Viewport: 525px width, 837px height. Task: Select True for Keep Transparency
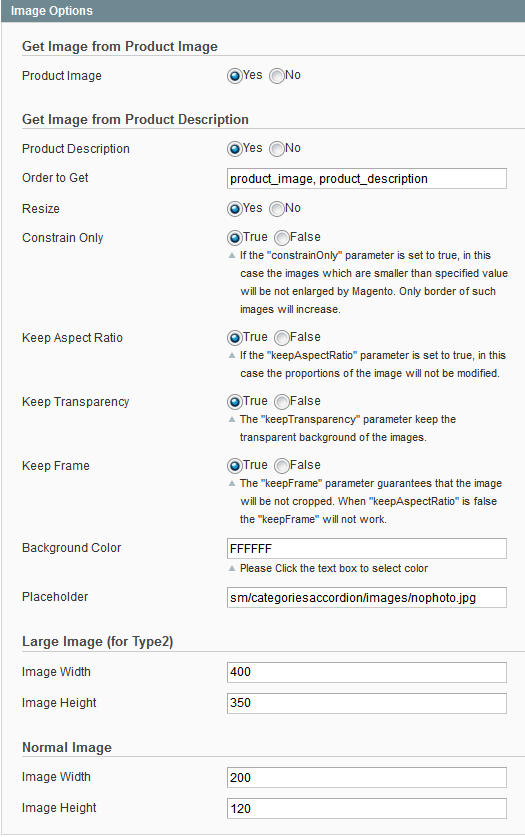(235, 402)
